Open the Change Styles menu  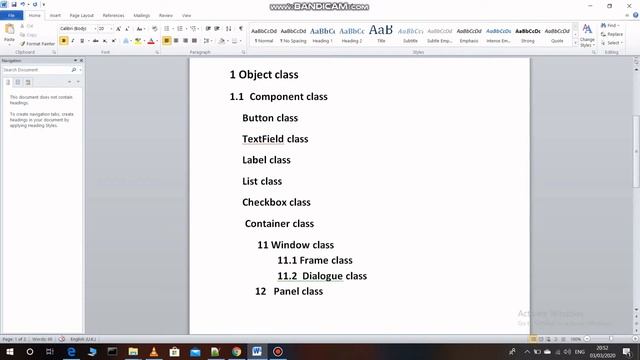click(x=587, y=36)
